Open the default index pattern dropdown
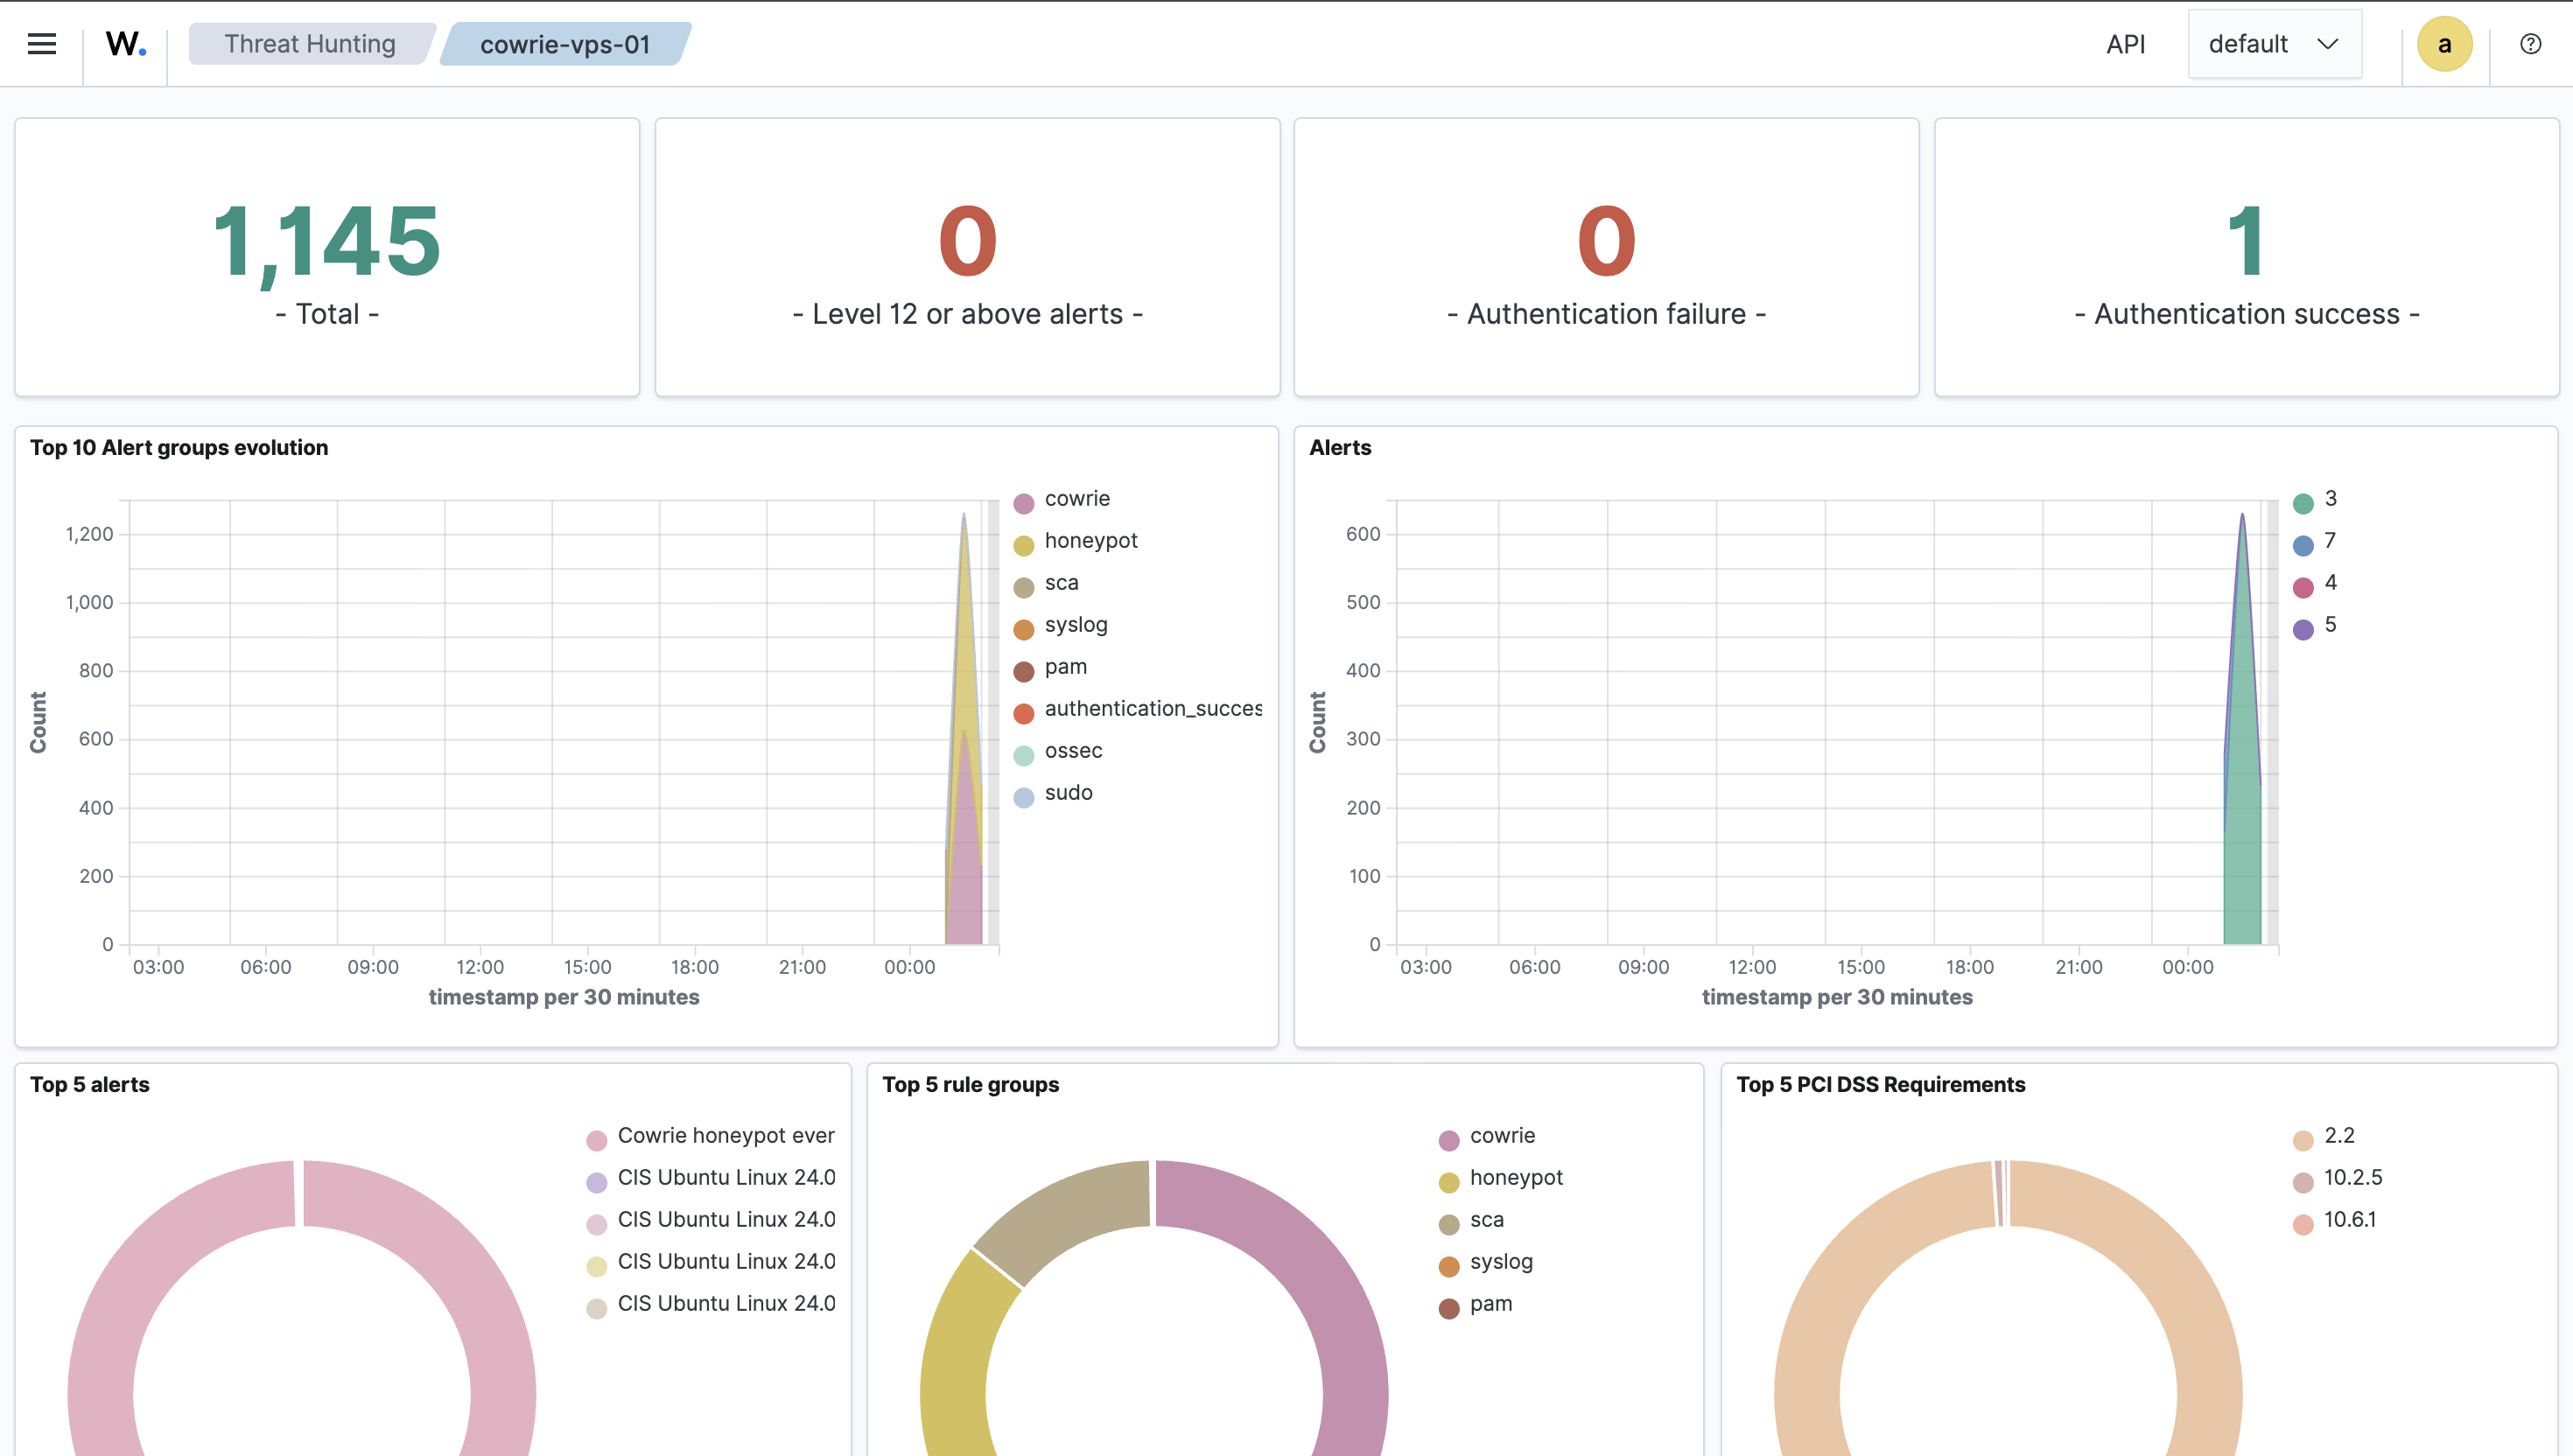The height and width of the screenshot is (1456, 2573). (x=2274, y=43)
